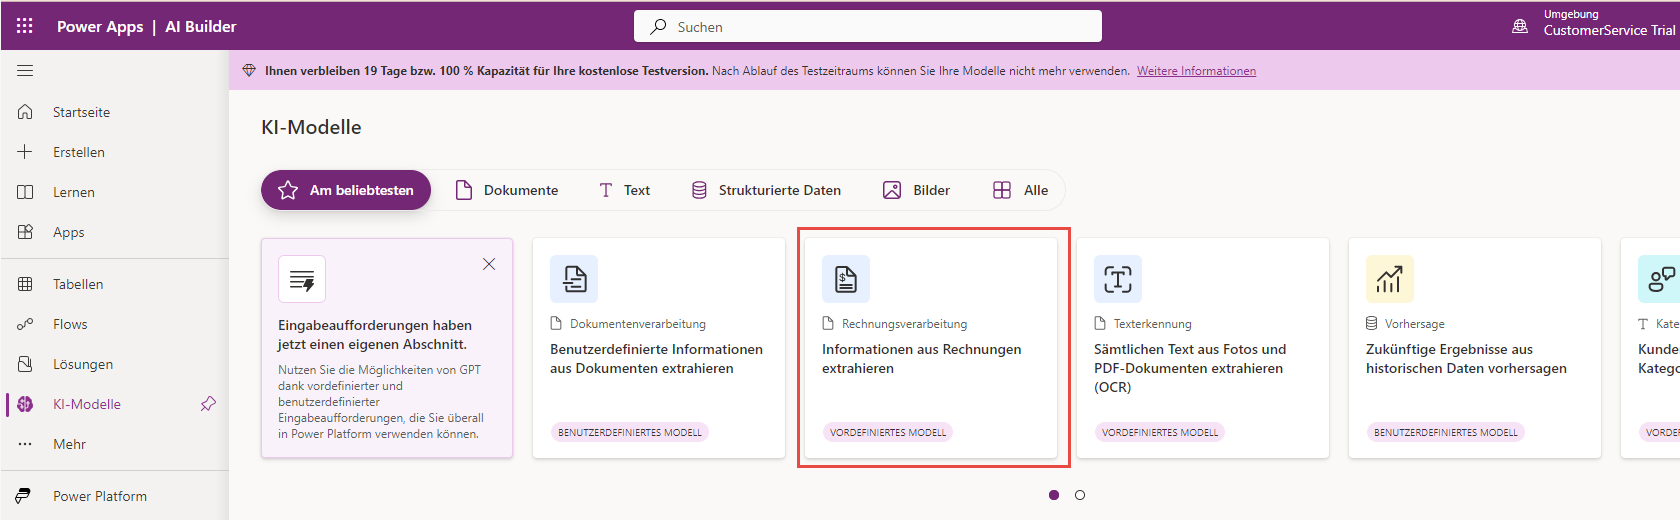Go to the first carousel page dot
This screenshot has width=1680, height=520.
click(1054, 495)
